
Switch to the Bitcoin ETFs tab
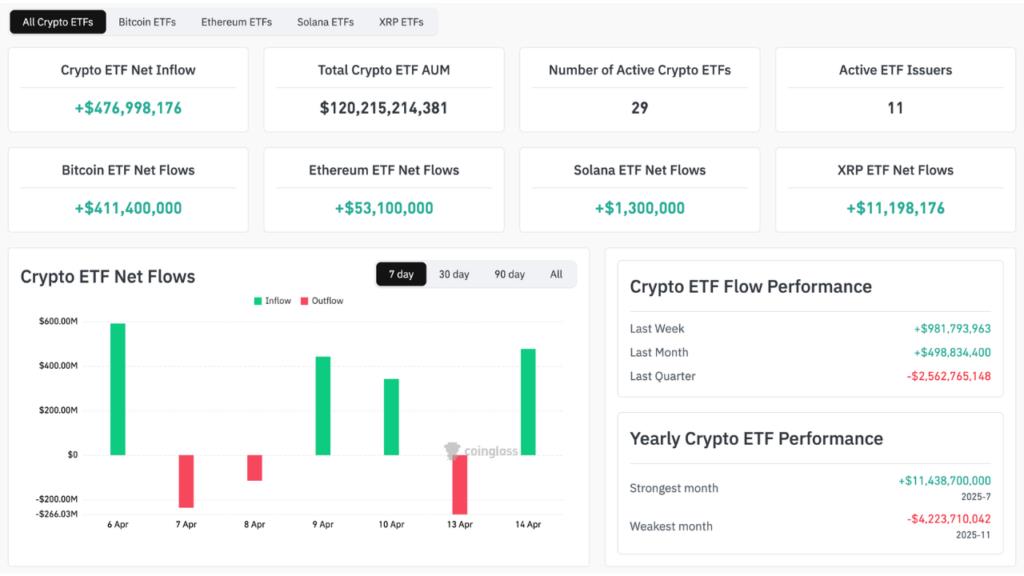pos(147,21)
